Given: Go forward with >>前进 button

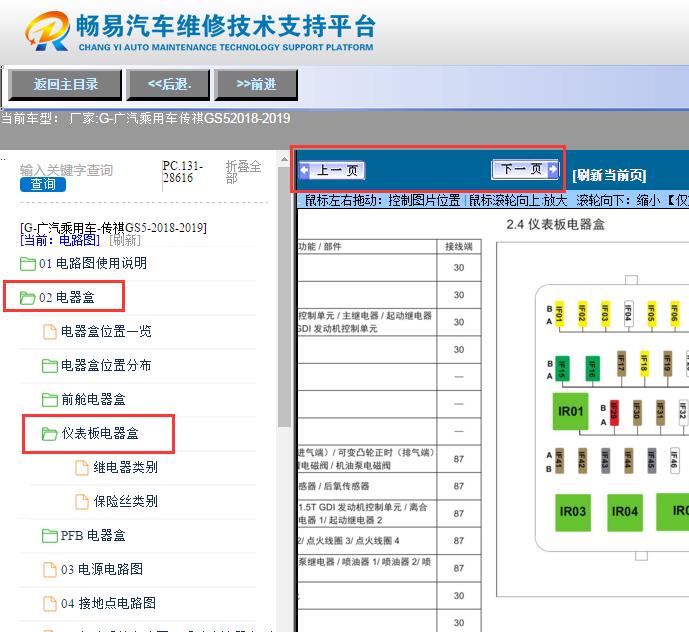Looking at the screenshot, I should coord(256,84).
